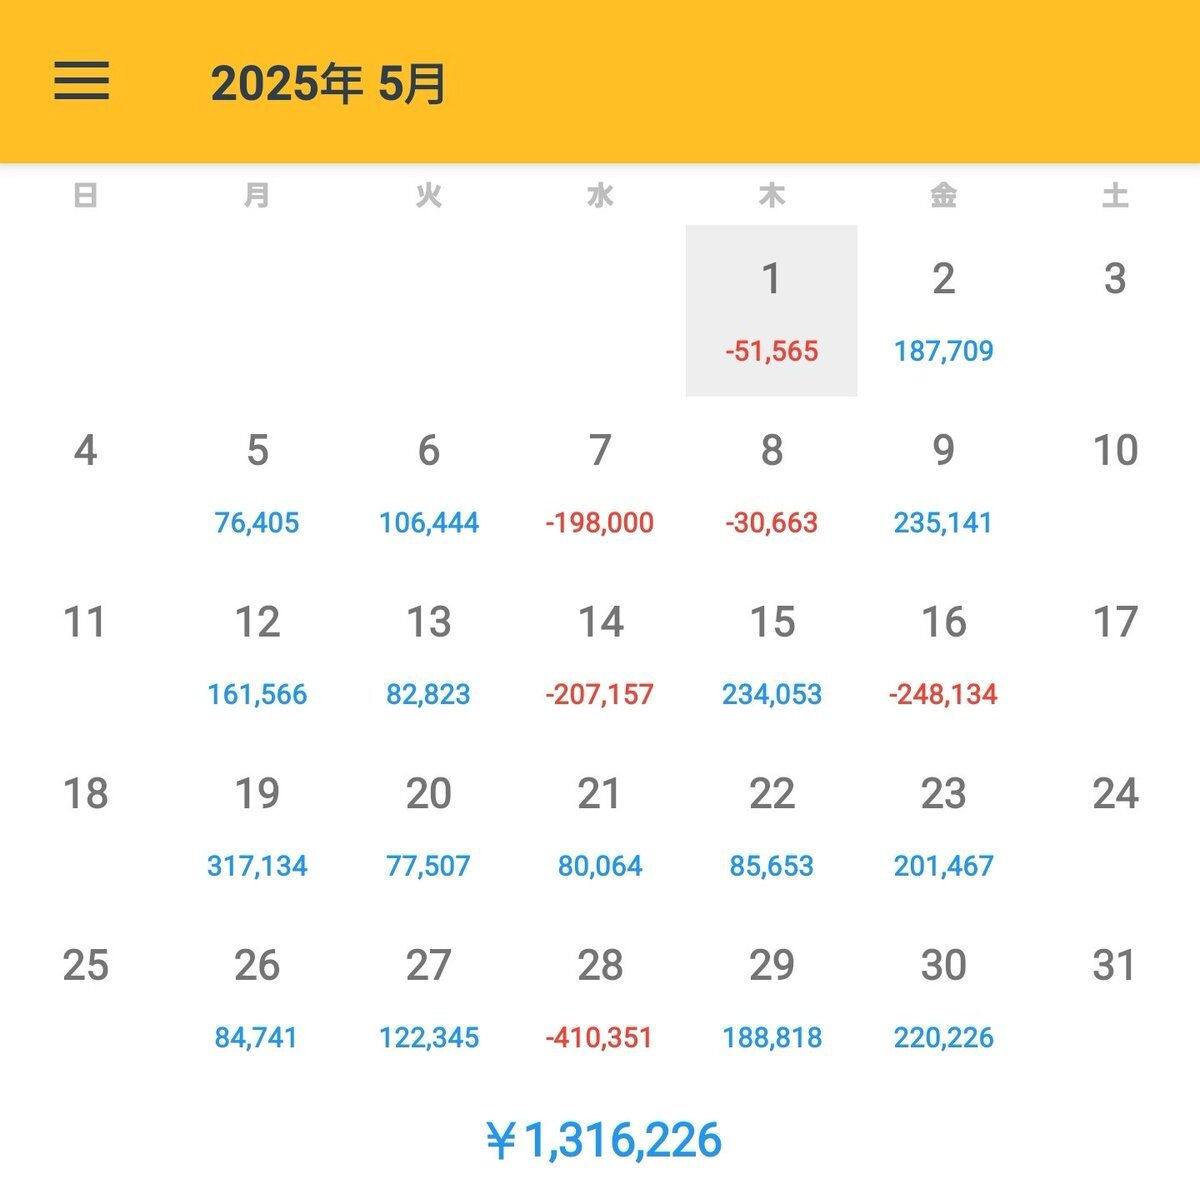Select May 1 with -51,565
1200x1184 pixels.
[x=771, y=311]
